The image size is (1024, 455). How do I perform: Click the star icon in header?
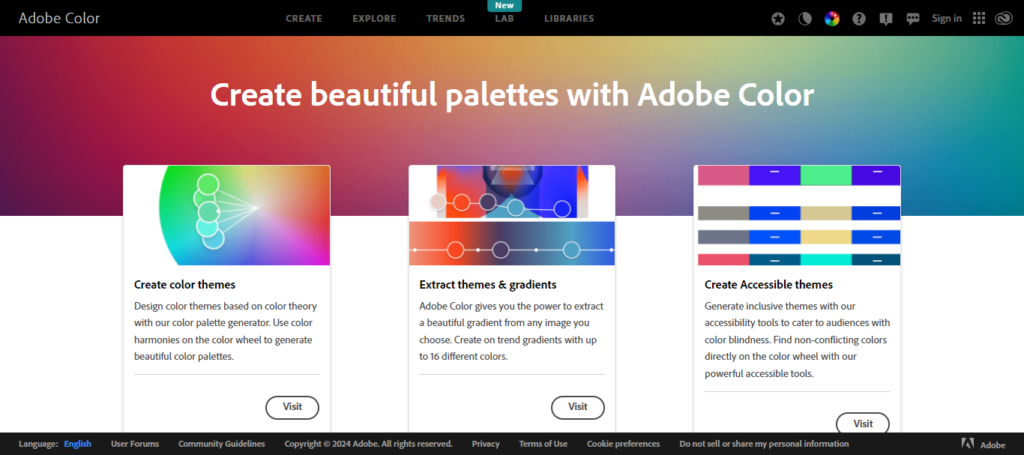point(779,18)
